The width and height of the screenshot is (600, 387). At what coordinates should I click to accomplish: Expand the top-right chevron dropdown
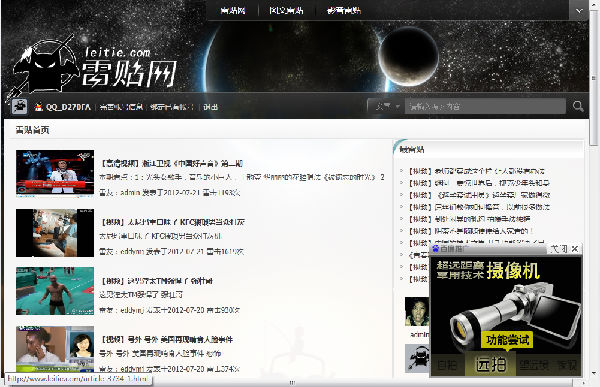[579, 10]
